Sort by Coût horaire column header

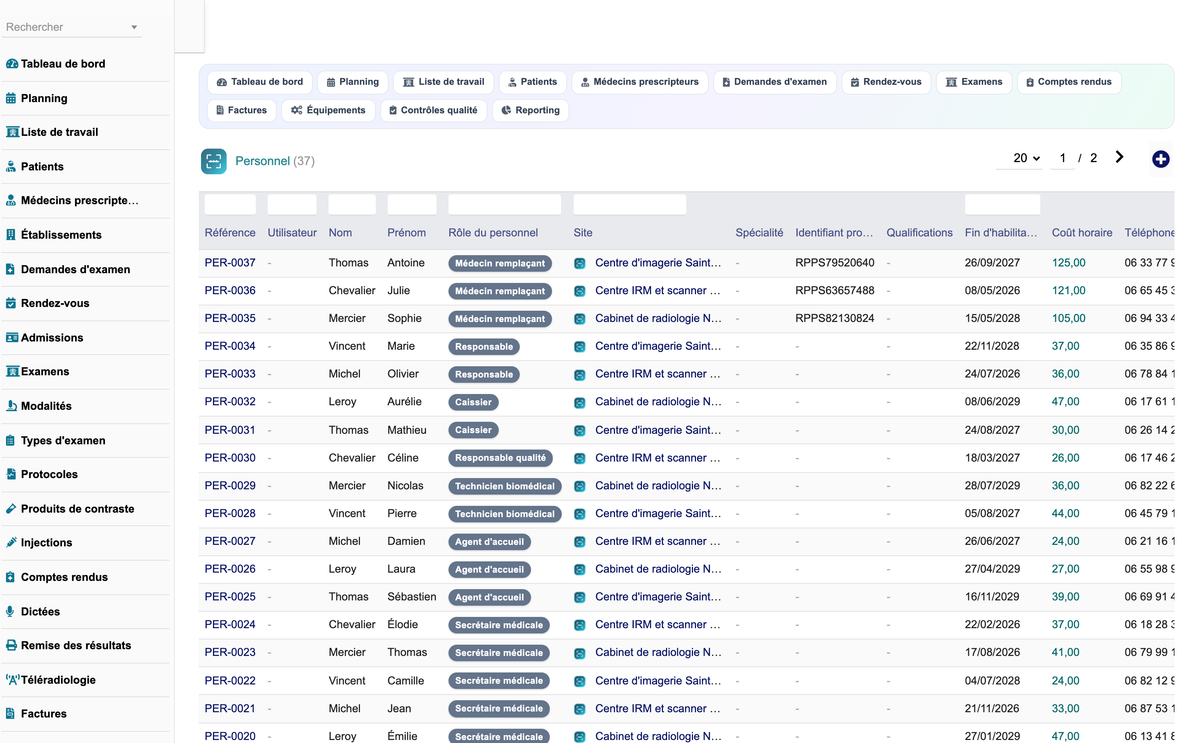click(1082, 233)
